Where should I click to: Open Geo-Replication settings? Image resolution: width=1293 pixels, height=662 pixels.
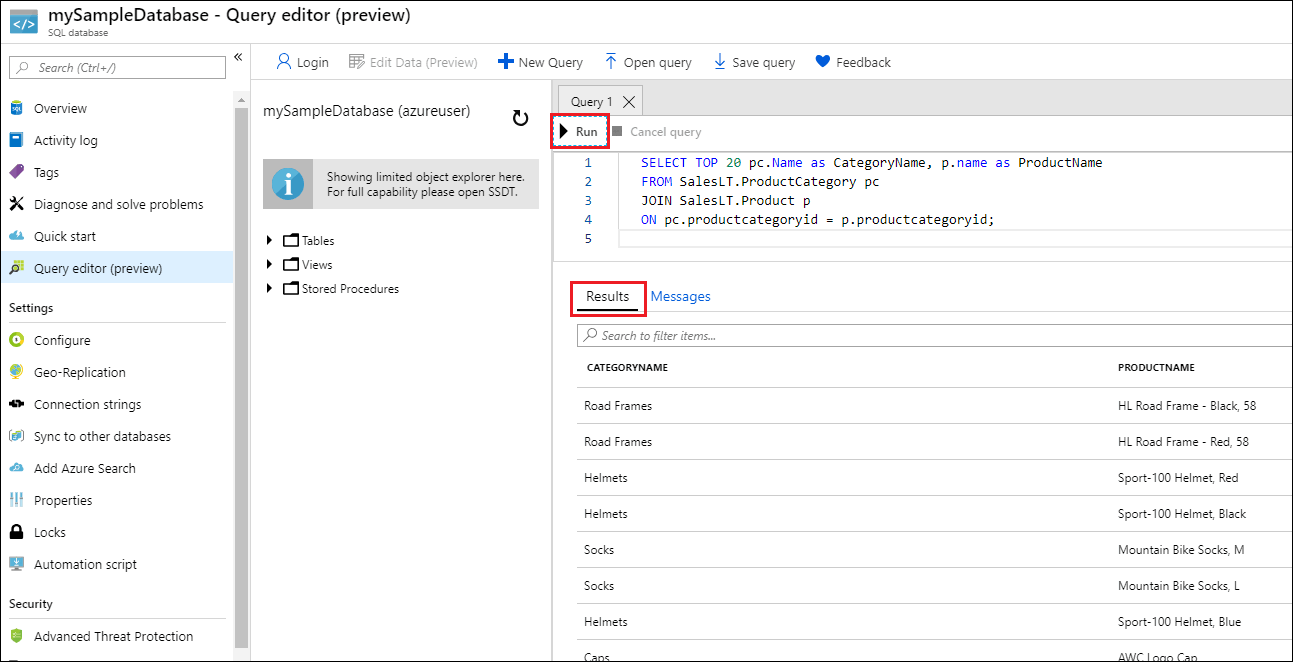click(79, 372)
